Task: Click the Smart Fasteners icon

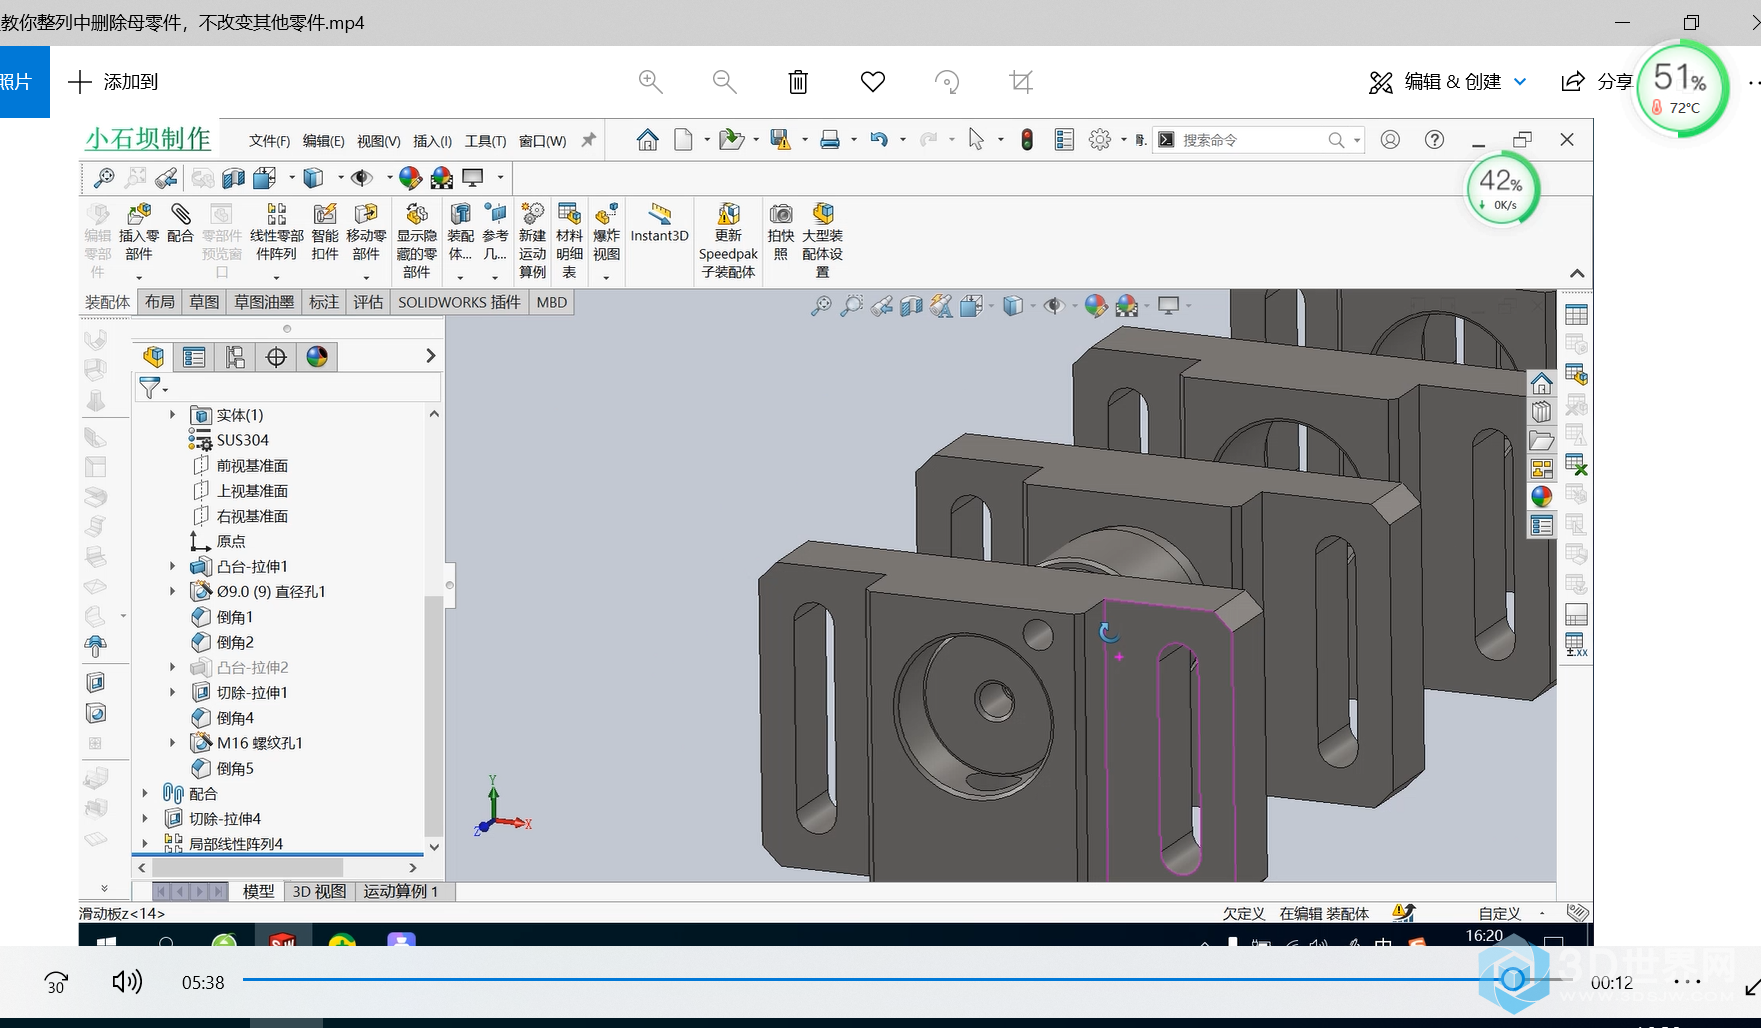Action: [x=325, y=214]
